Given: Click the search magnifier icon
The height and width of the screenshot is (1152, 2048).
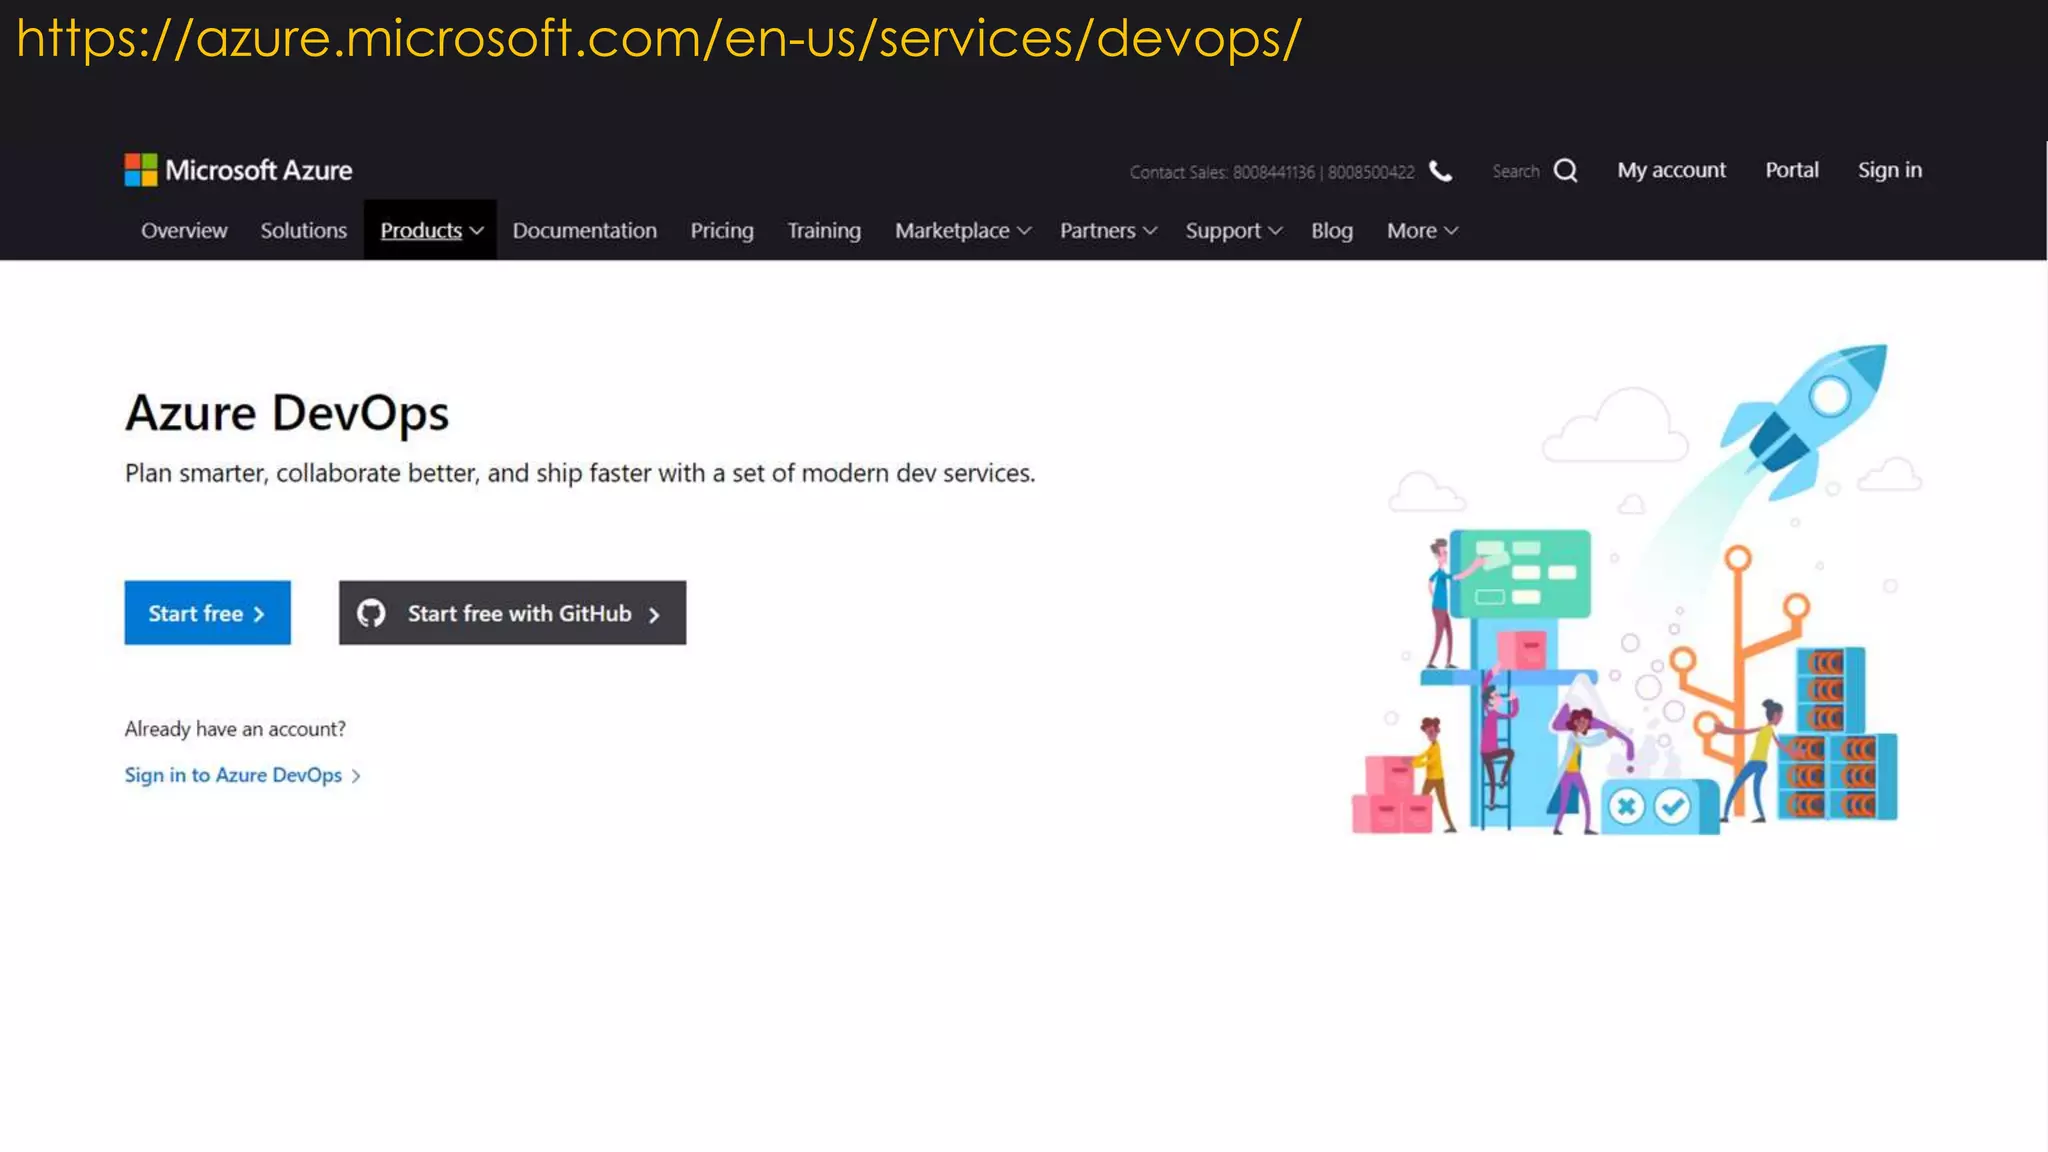Looking at the screenshot, I should (x=1566, y=171).
